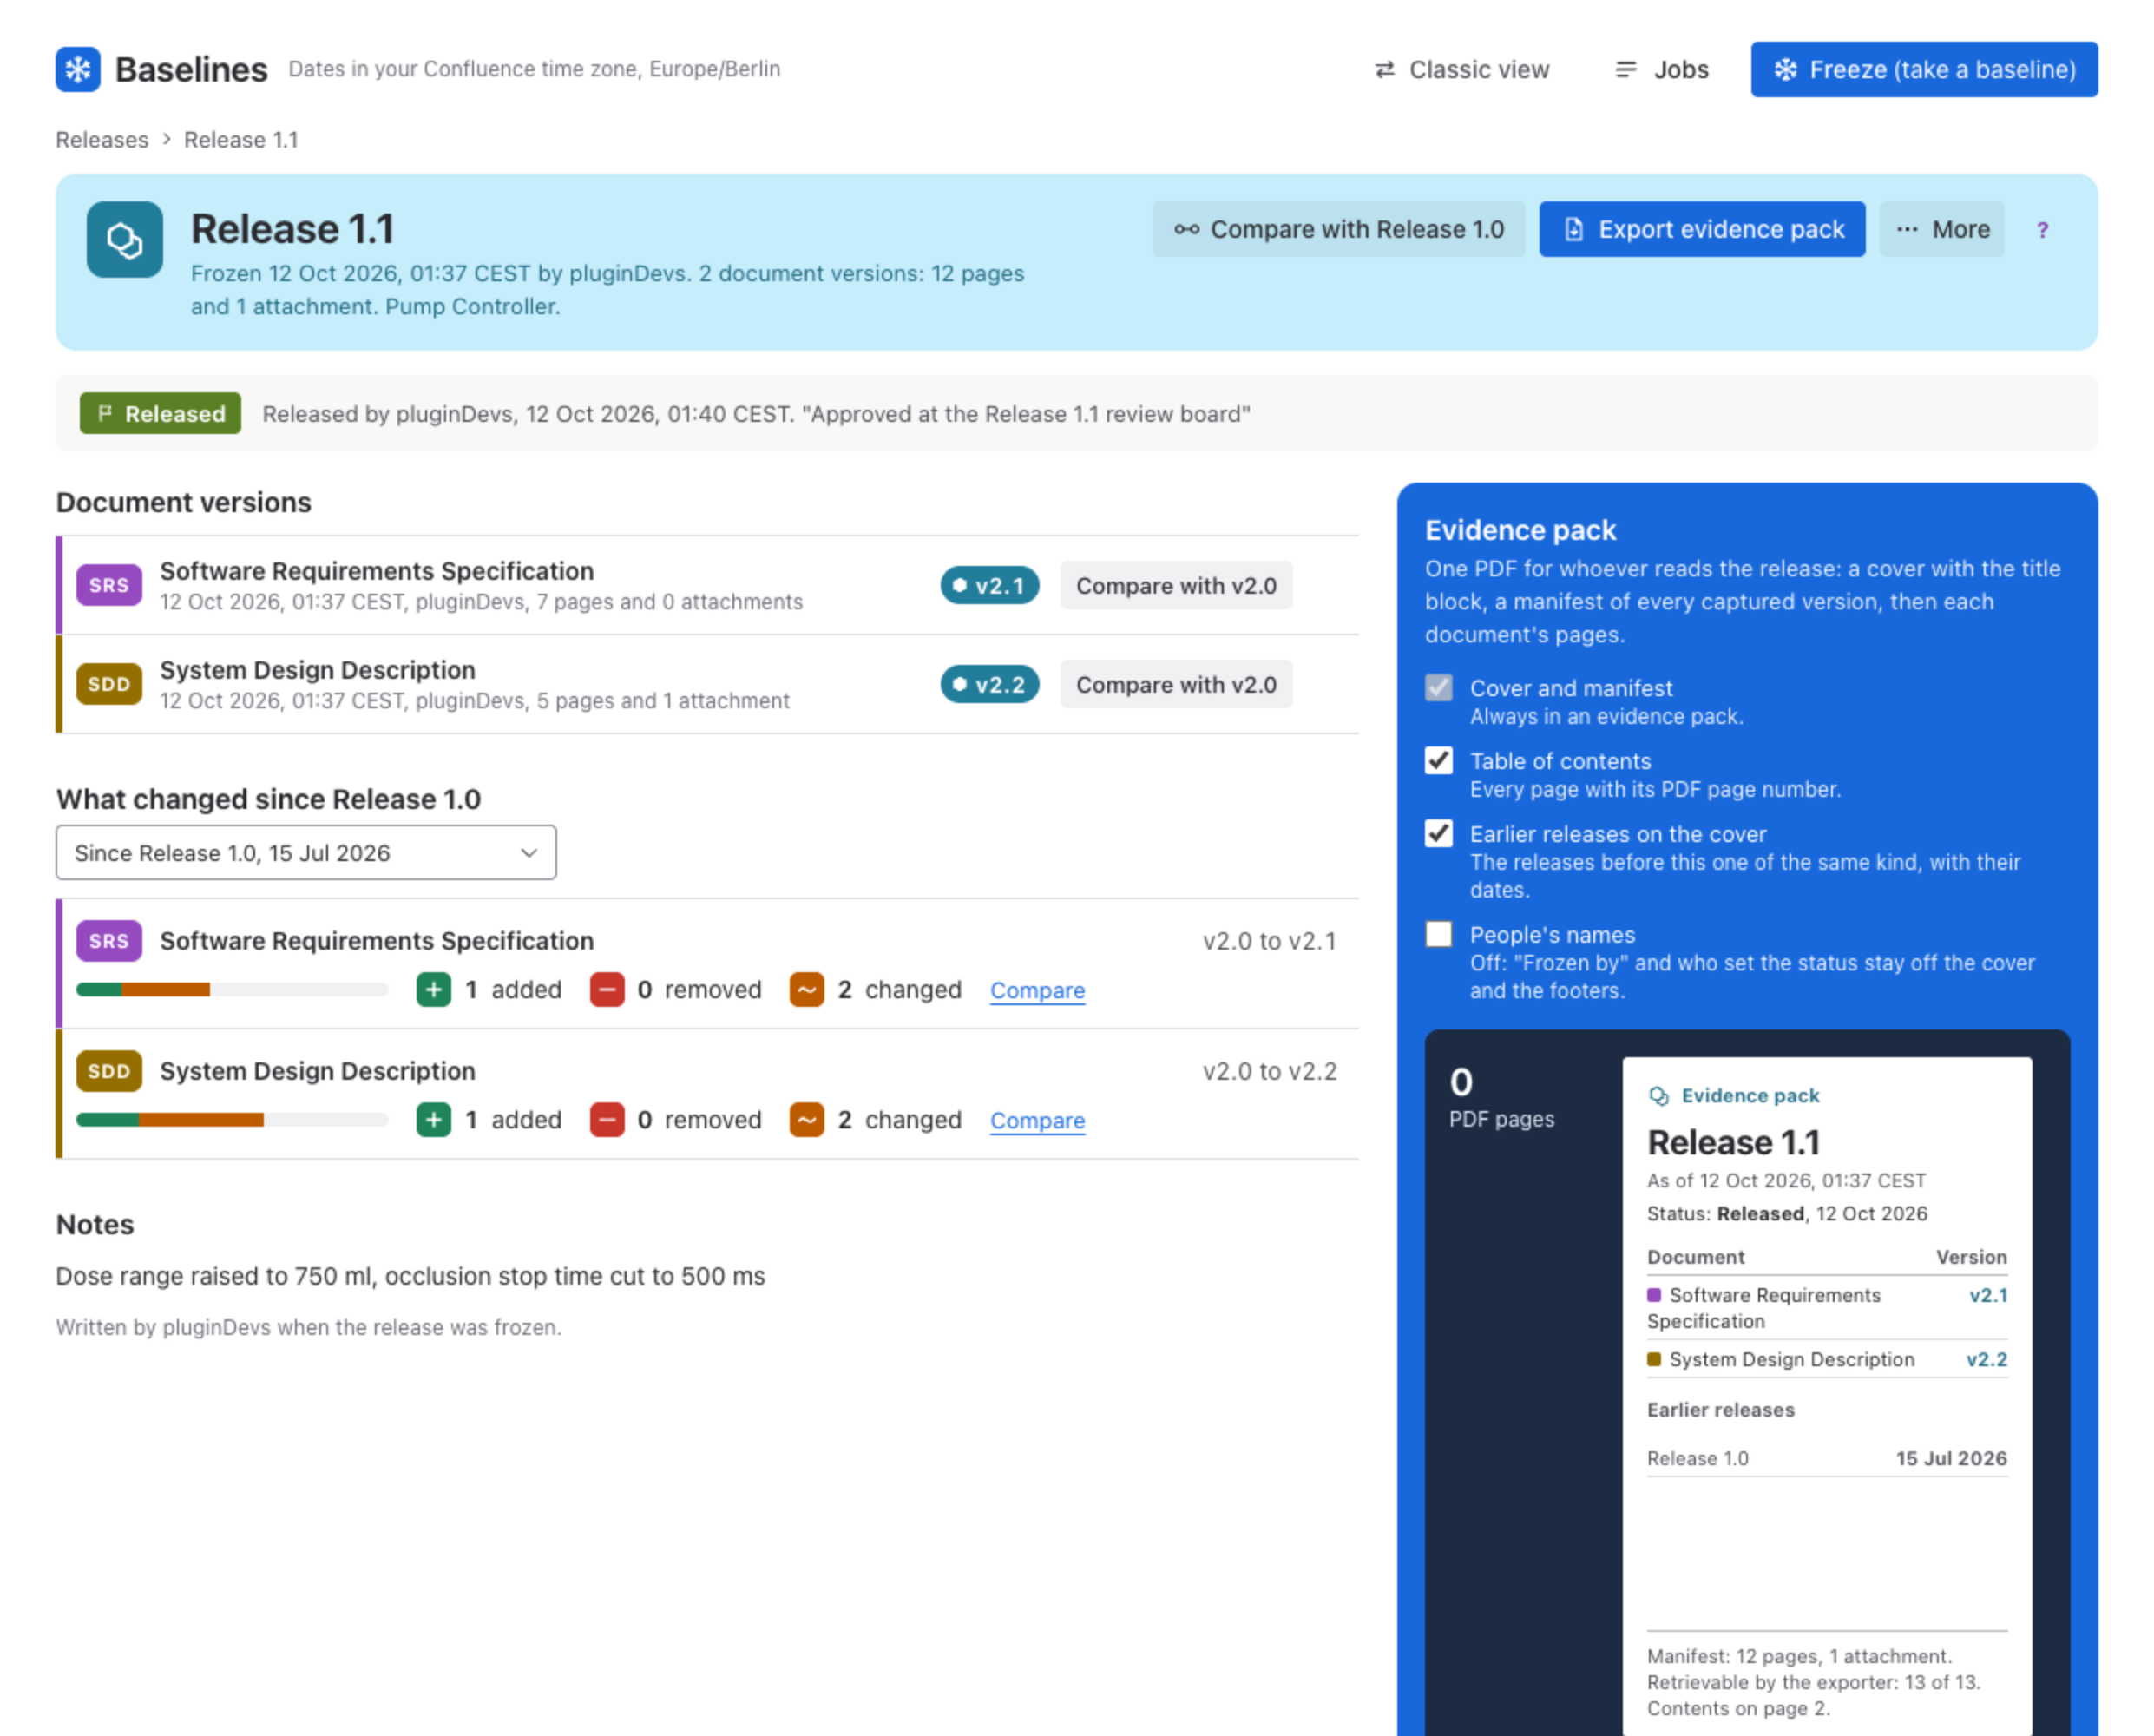This screenshot has height=1736, width=2154.
Task: Click v2.1 link in the PDF manifest
Action: click(x=1989, y=1296)
